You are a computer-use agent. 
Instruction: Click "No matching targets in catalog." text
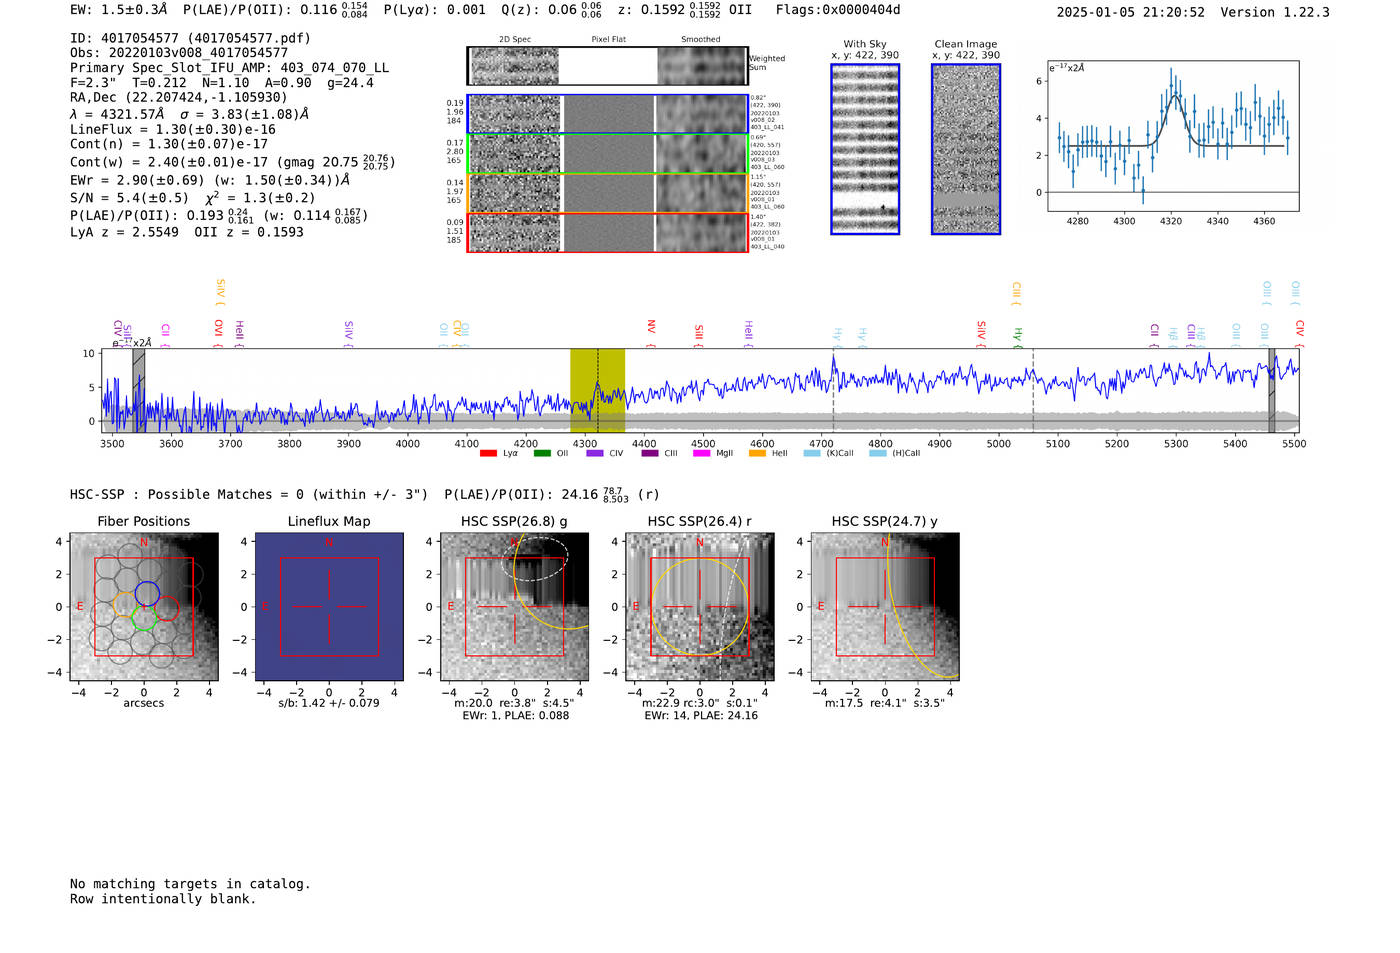point(190,884)
